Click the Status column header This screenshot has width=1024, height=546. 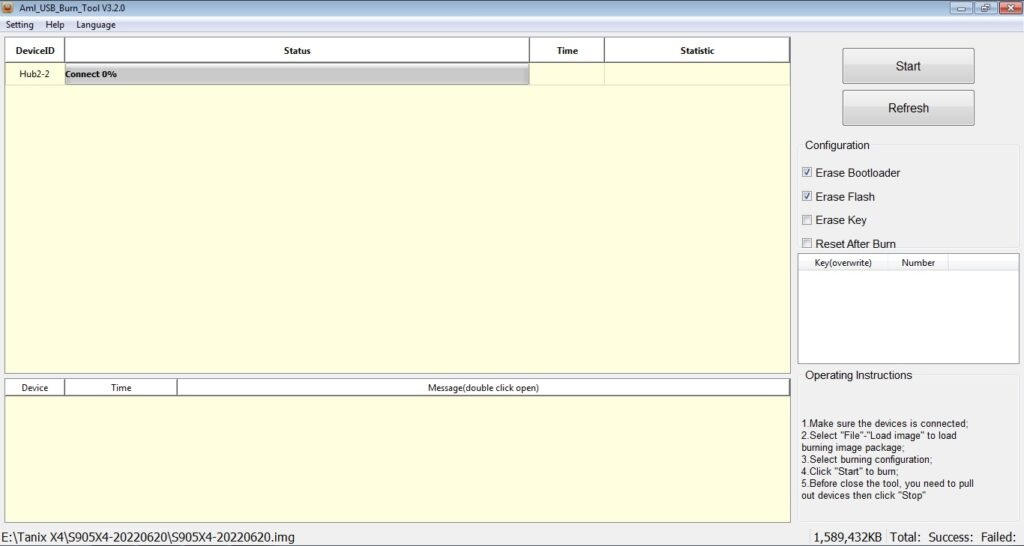(x=297, y=50)
